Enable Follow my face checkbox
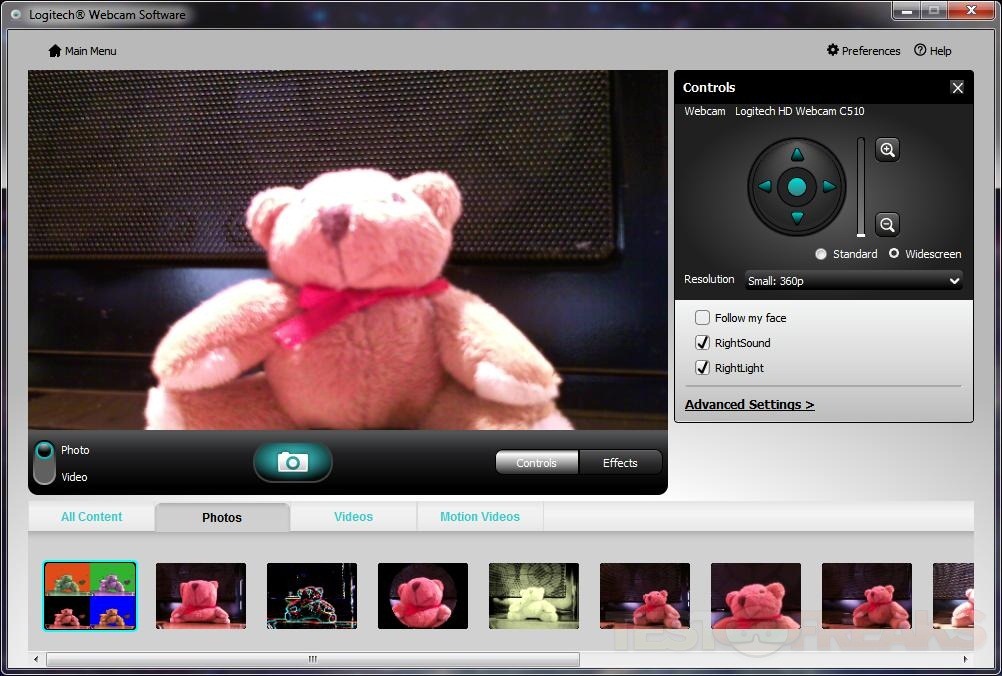Image resolution: width=1002 pixels, height=676 pixels. click(703, 318)
